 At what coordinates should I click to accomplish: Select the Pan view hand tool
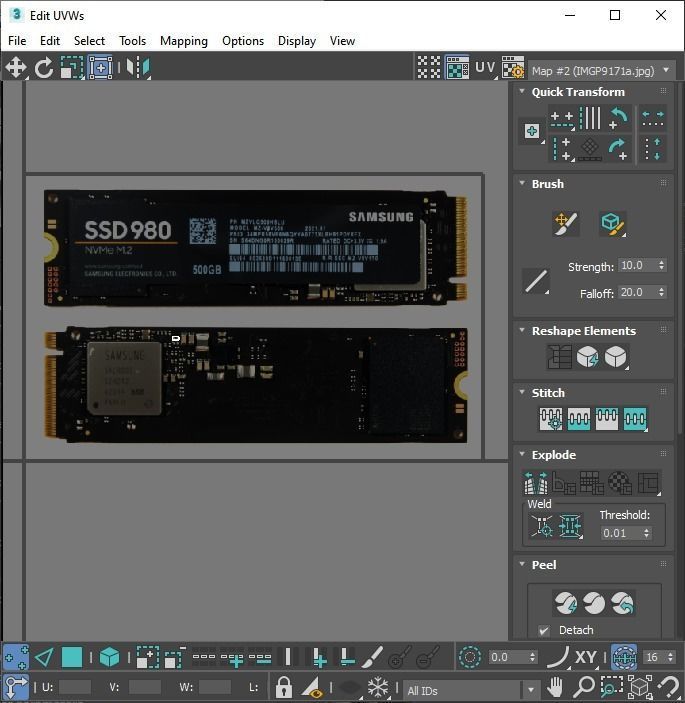pos(555,686)
